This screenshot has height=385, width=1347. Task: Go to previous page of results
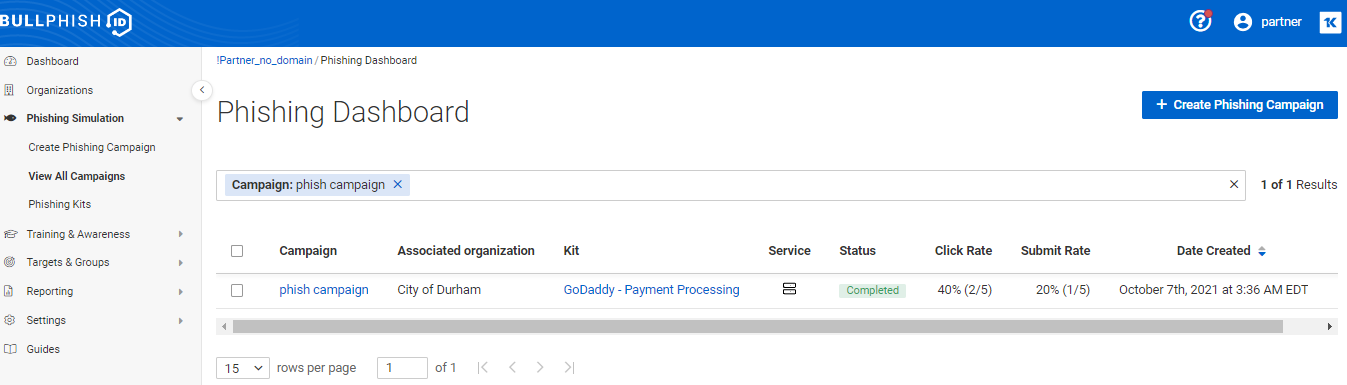coord(512,367)
